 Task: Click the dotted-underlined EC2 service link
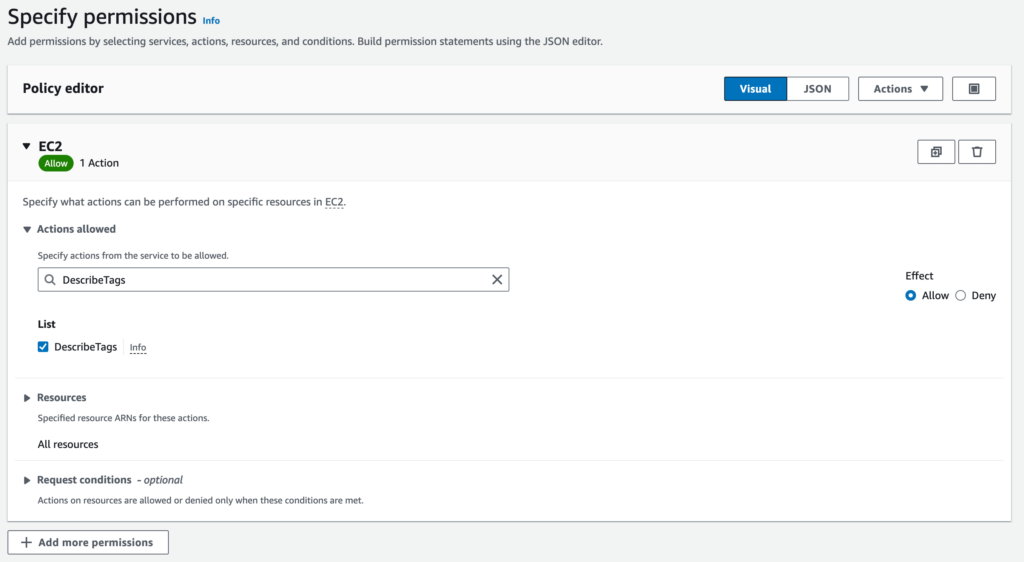coord(334,202)
